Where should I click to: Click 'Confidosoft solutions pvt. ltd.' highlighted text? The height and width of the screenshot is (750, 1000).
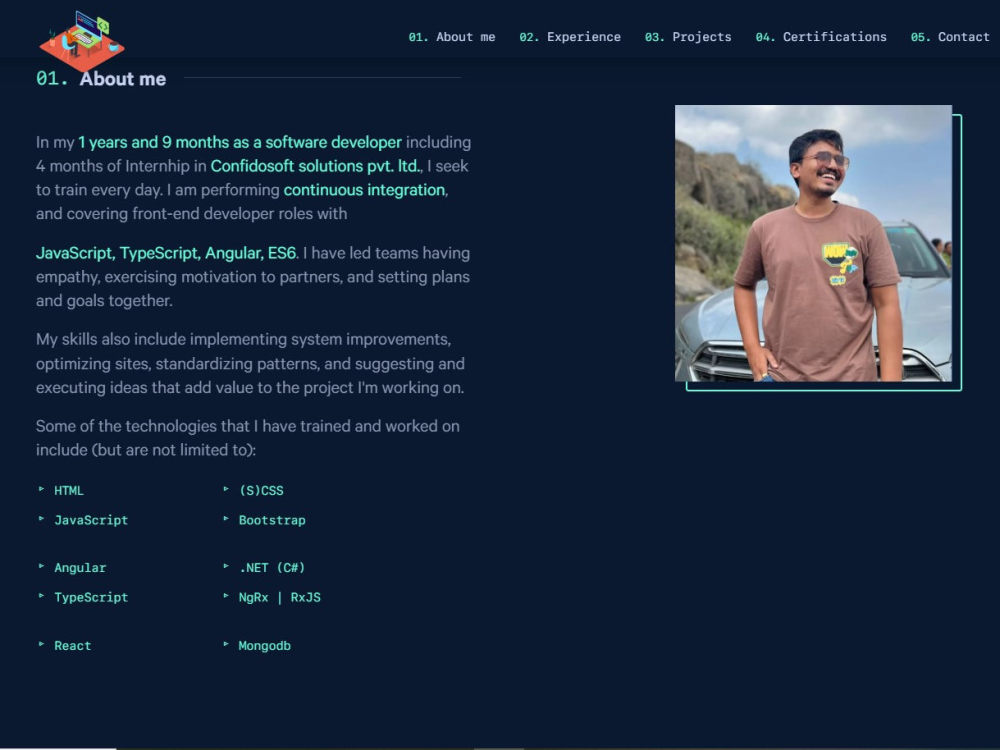316,166
